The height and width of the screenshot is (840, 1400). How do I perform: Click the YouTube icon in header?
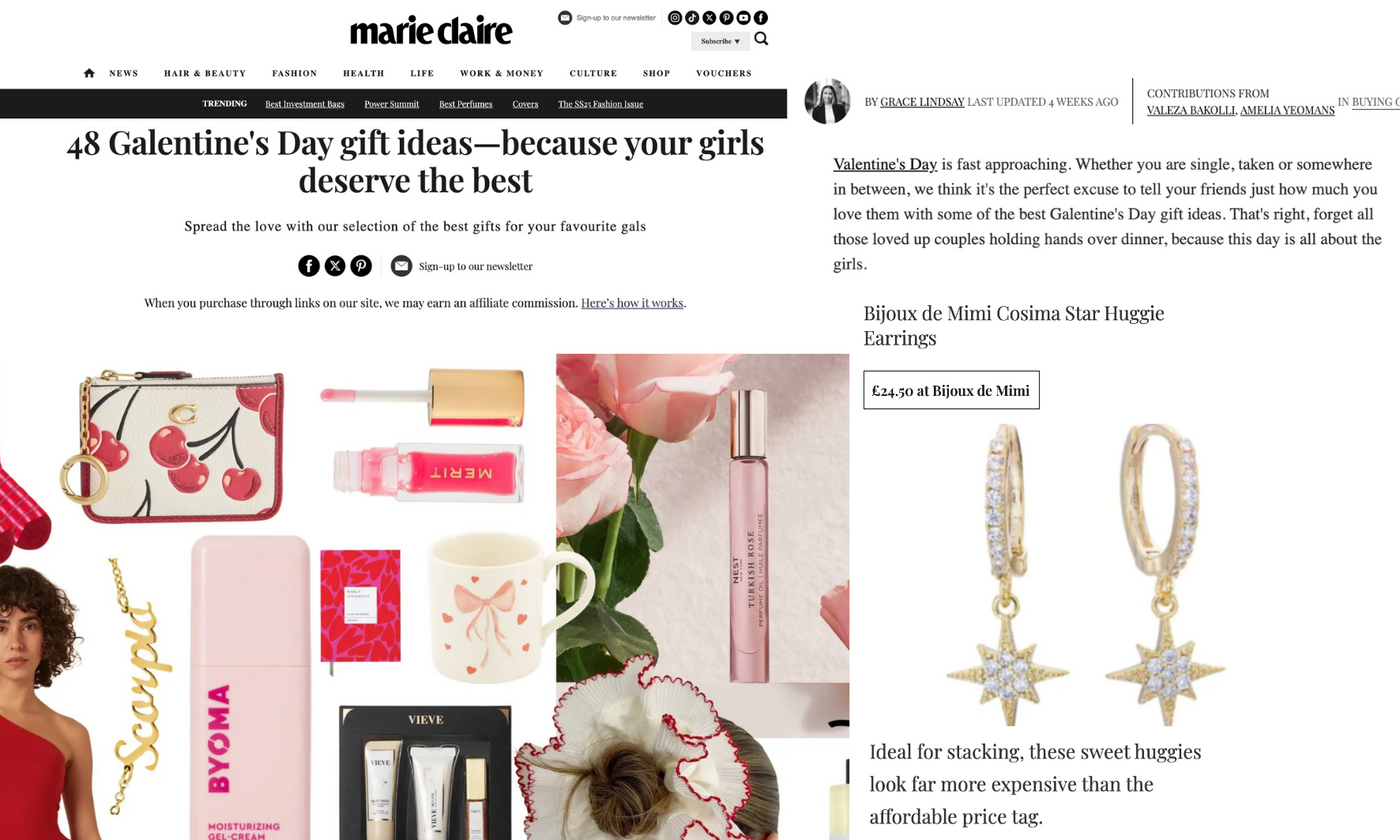[744, 18]
